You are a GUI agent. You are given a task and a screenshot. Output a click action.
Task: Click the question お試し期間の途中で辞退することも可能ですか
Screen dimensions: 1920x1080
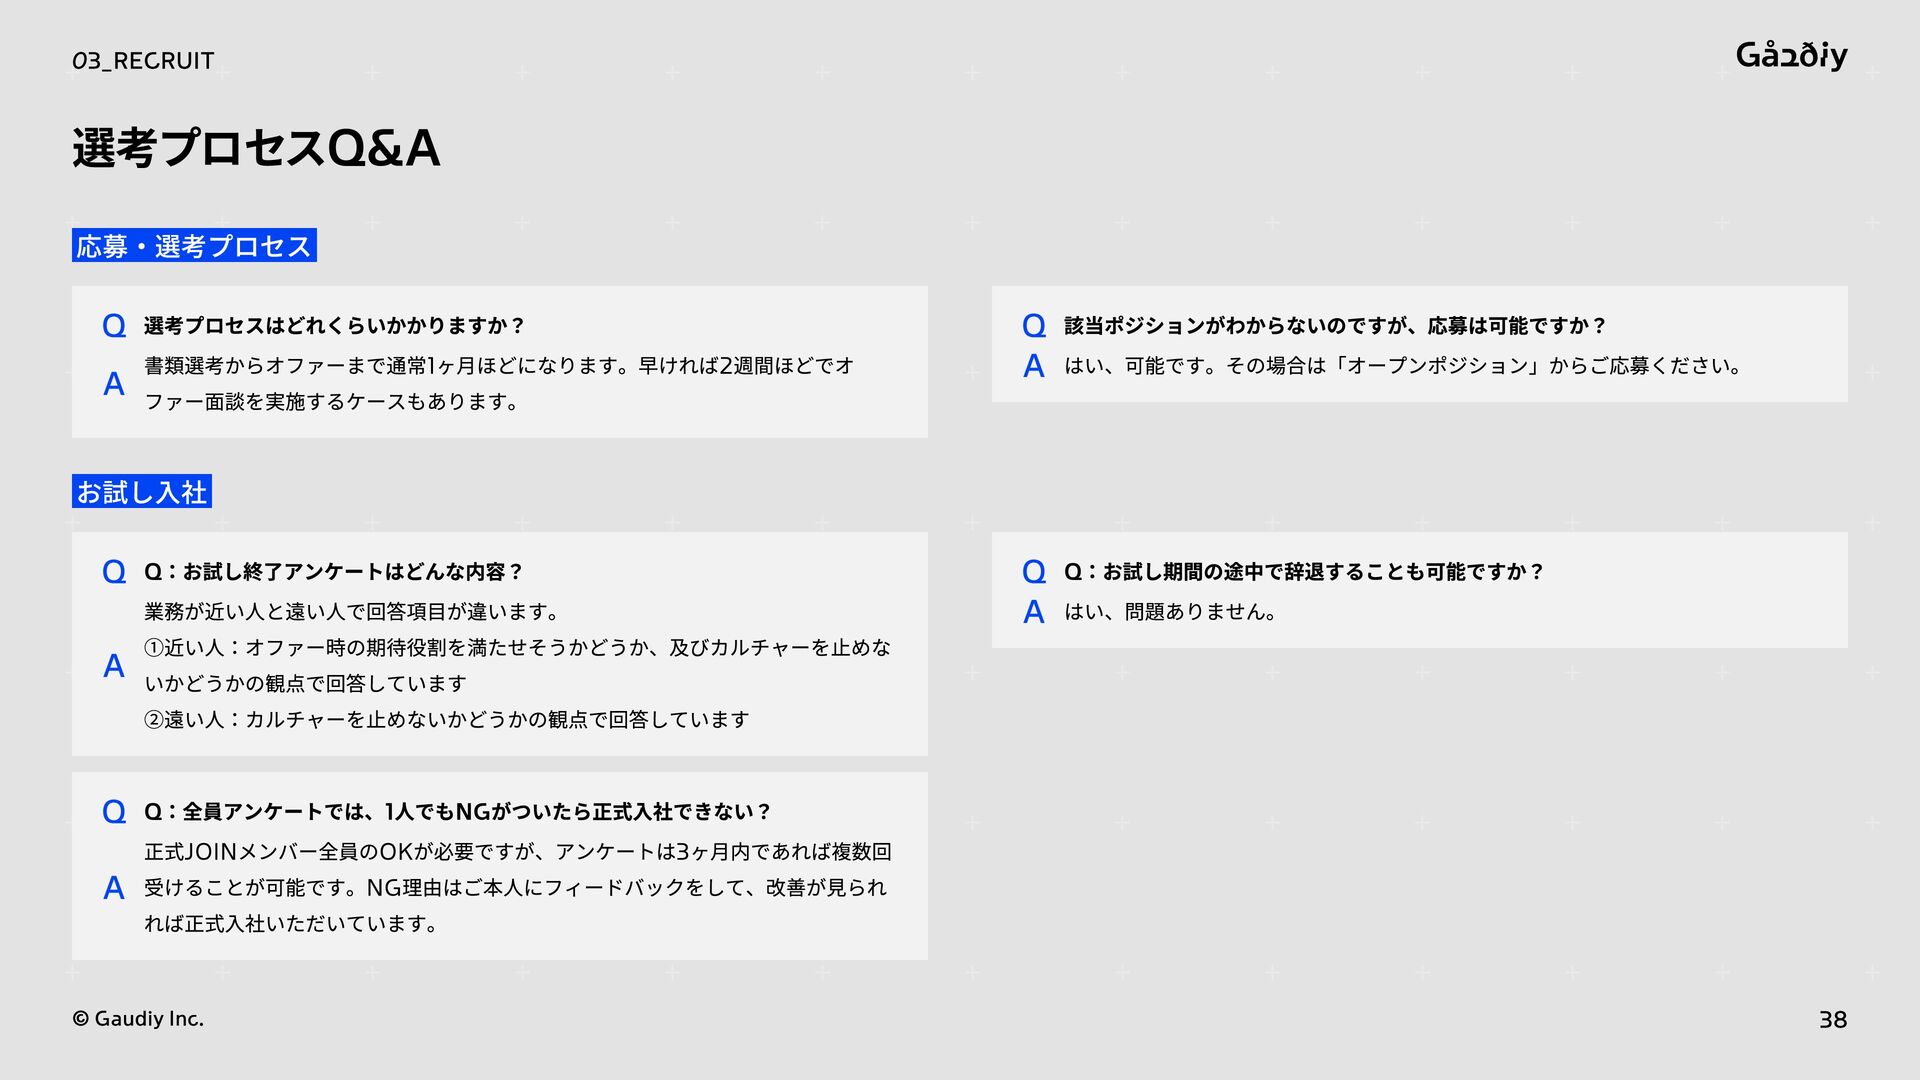(1304, 572)
